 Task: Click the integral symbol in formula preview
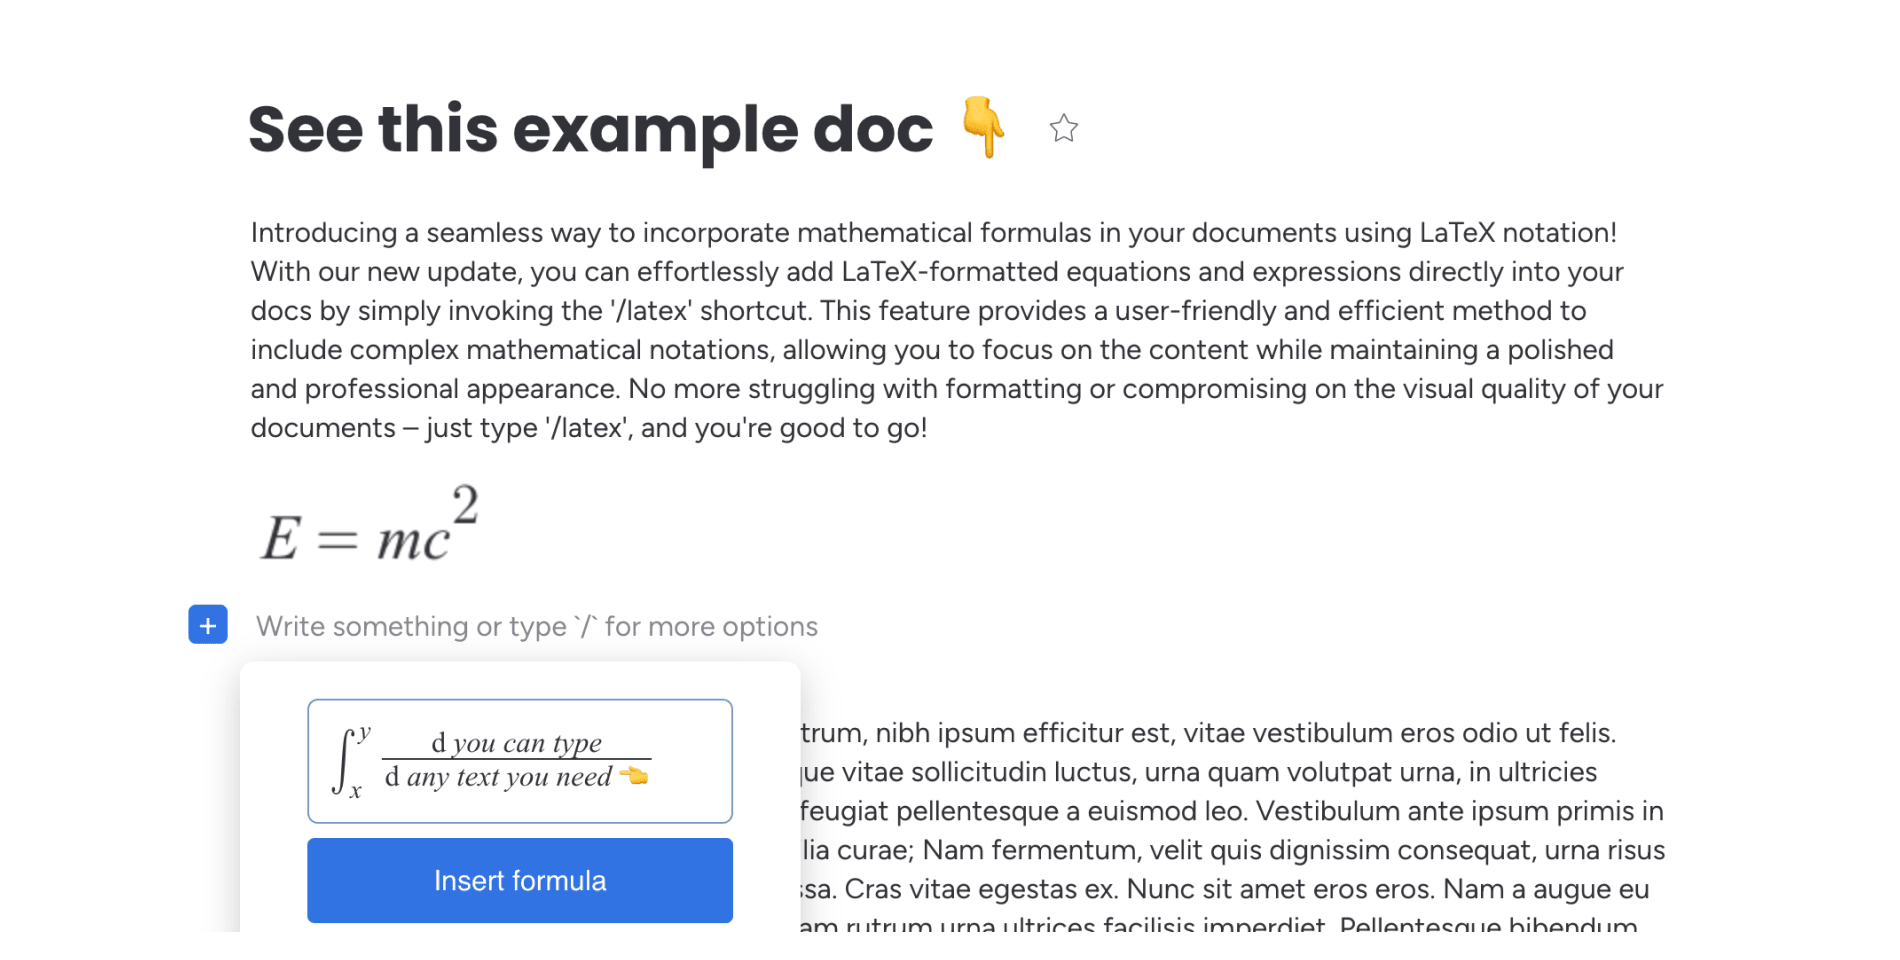click(x=343, y=762)
